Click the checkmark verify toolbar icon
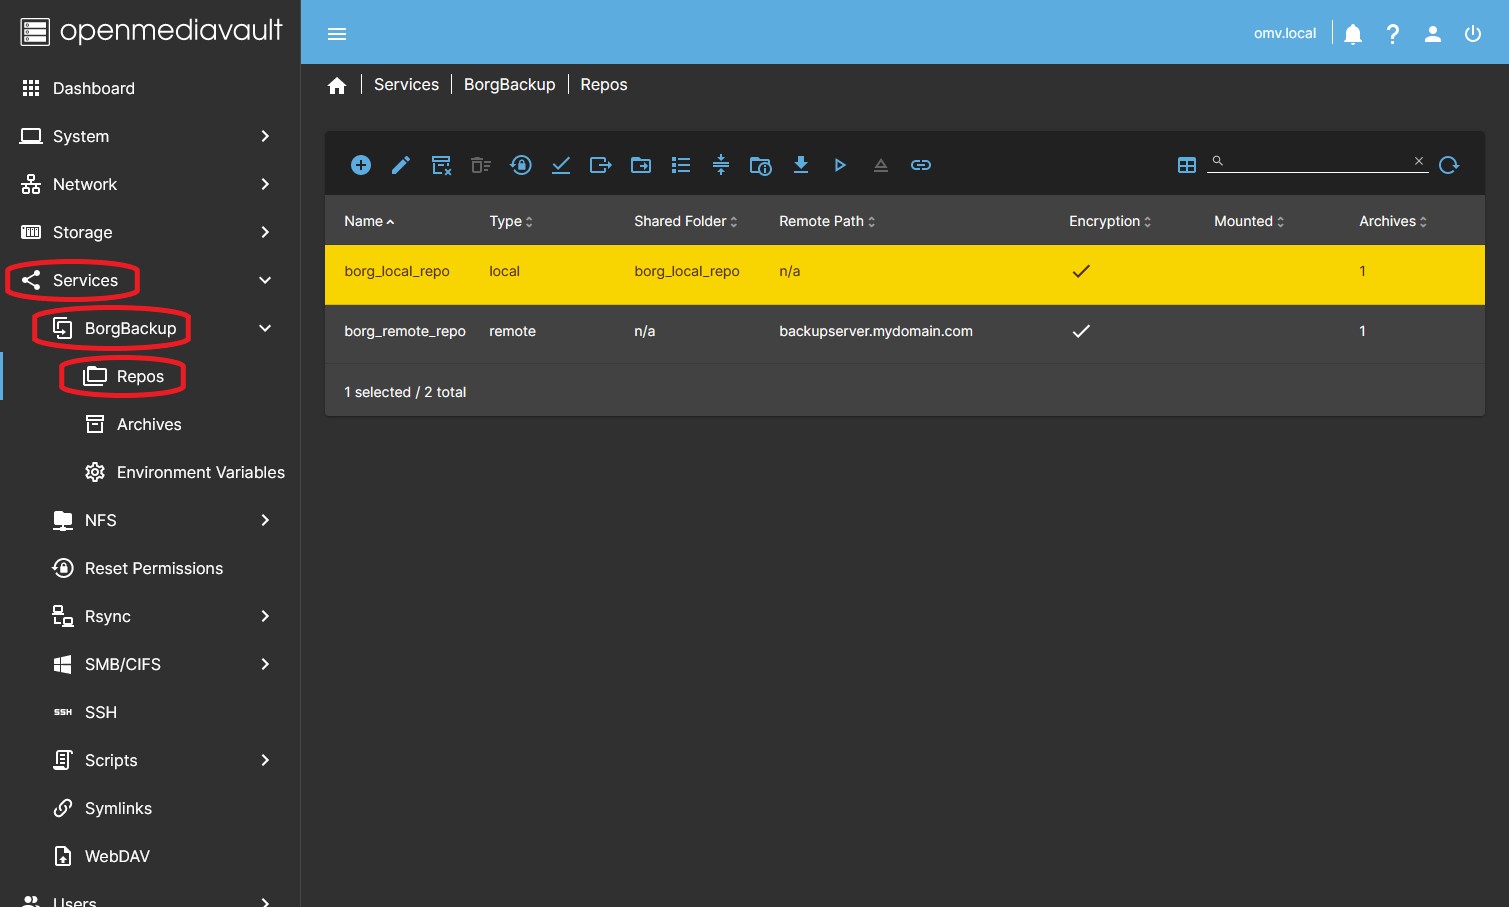Viewport: 1509px width, 907px height. pyautogui.click(x=561, y=165)
